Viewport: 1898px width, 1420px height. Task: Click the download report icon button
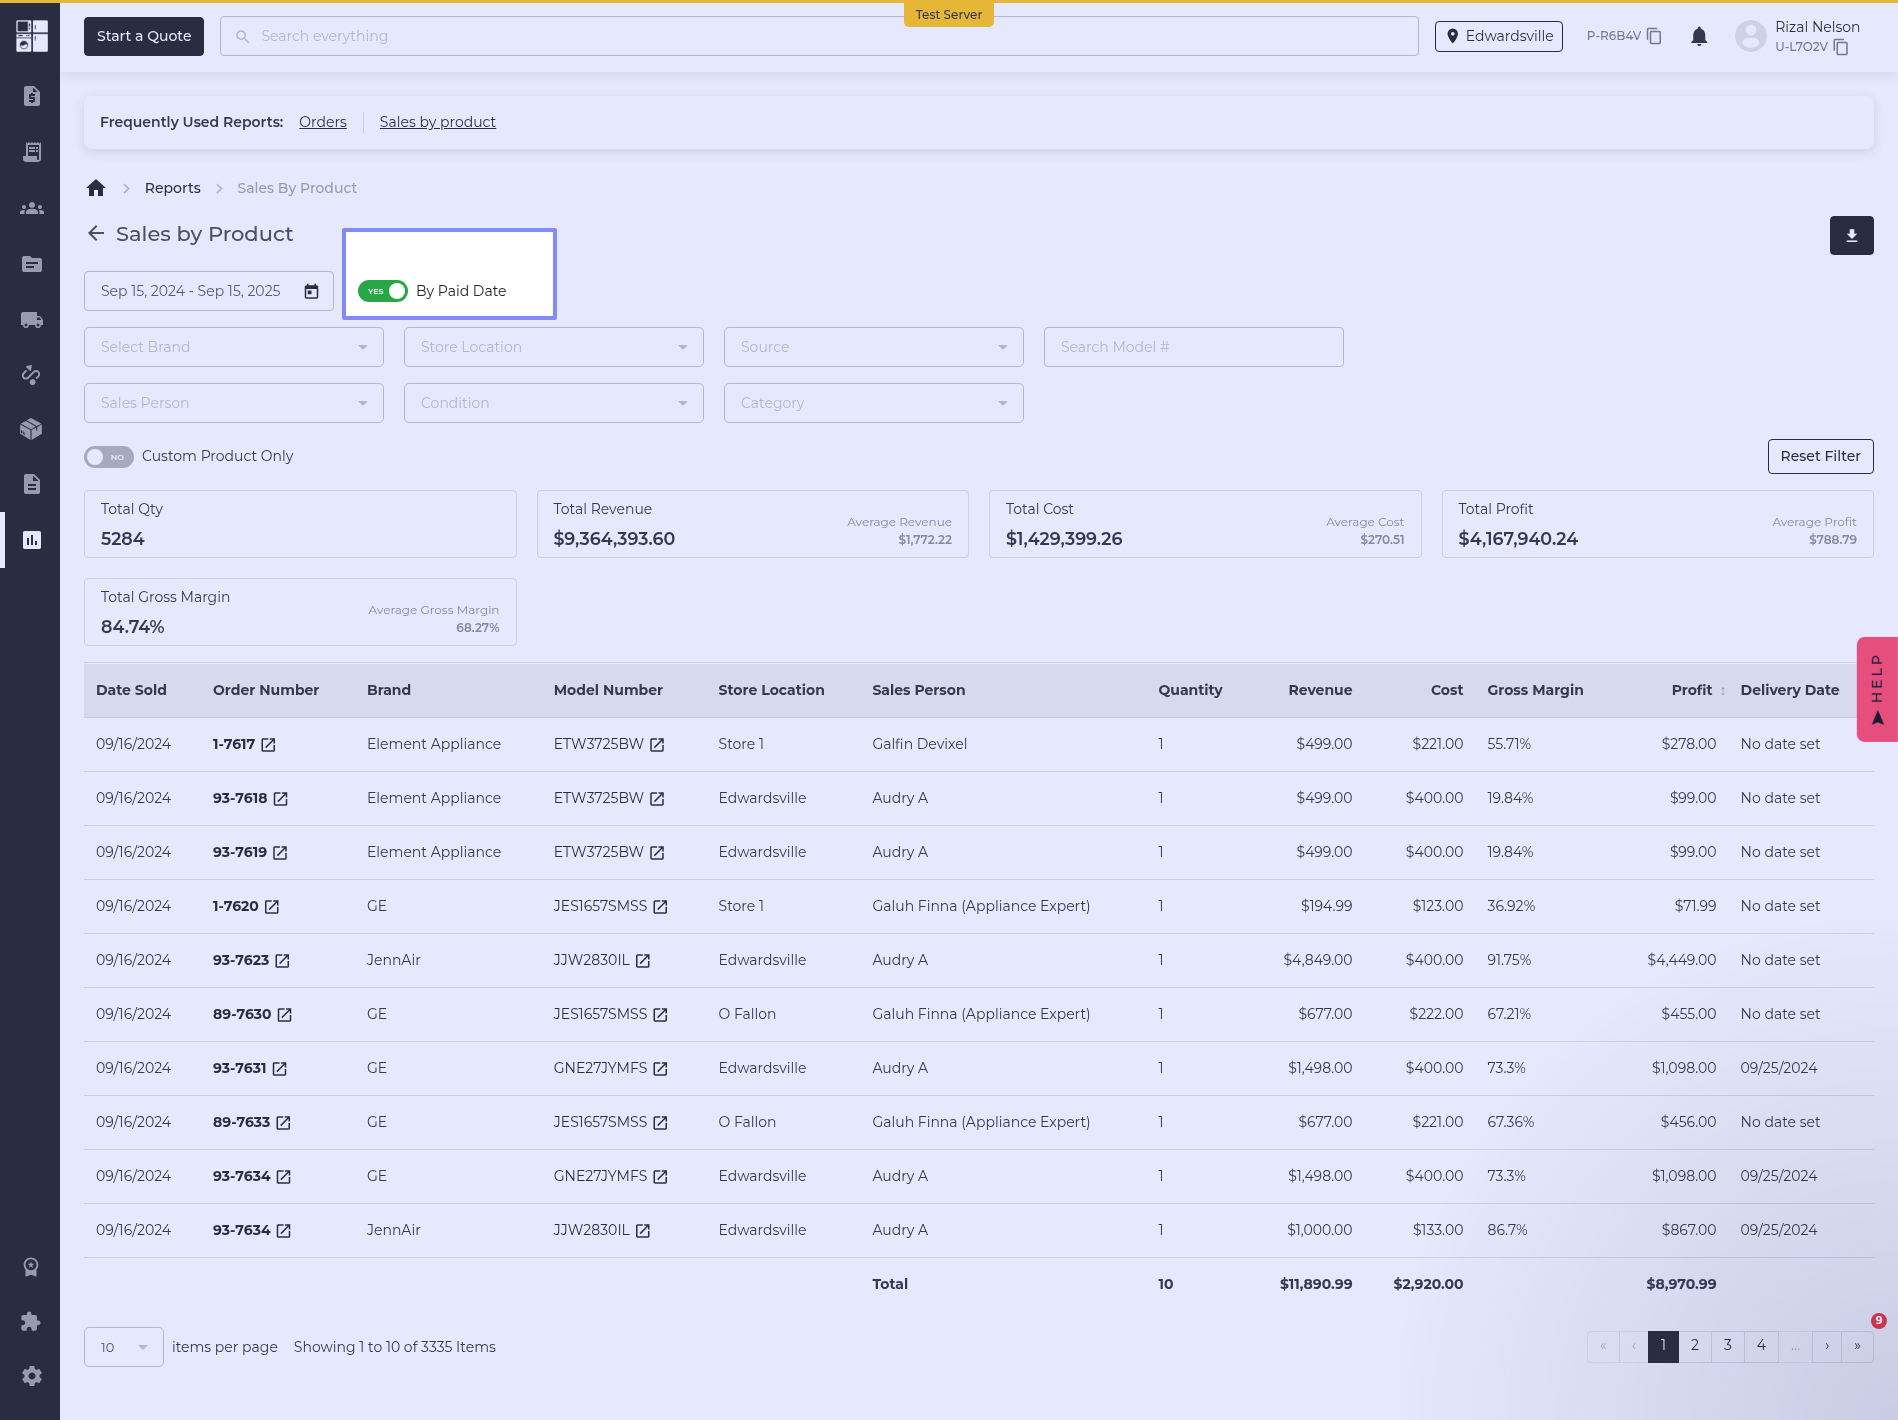point(1851,236)
